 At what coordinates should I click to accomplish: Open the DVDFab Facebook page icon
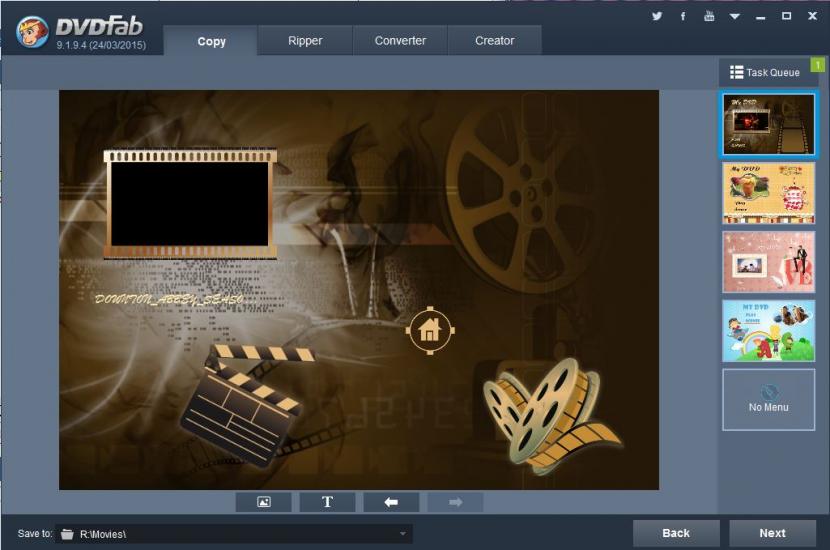point(683,16)
